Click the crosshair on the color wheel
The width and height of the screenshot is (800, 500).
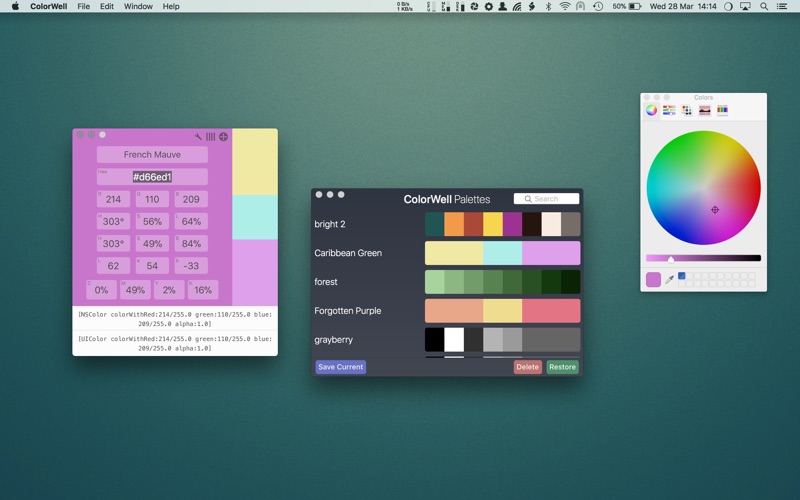click(715, 210)
